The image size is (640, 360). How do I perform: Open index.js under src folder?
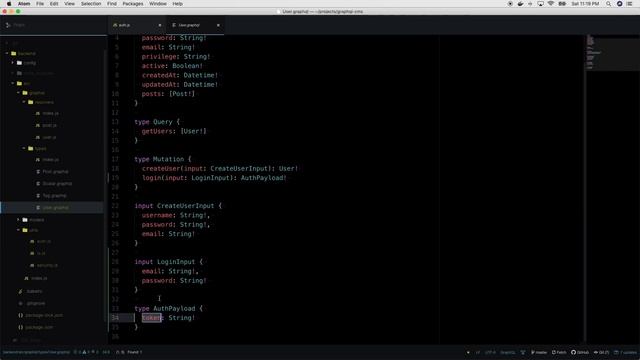tap(39, 278)
